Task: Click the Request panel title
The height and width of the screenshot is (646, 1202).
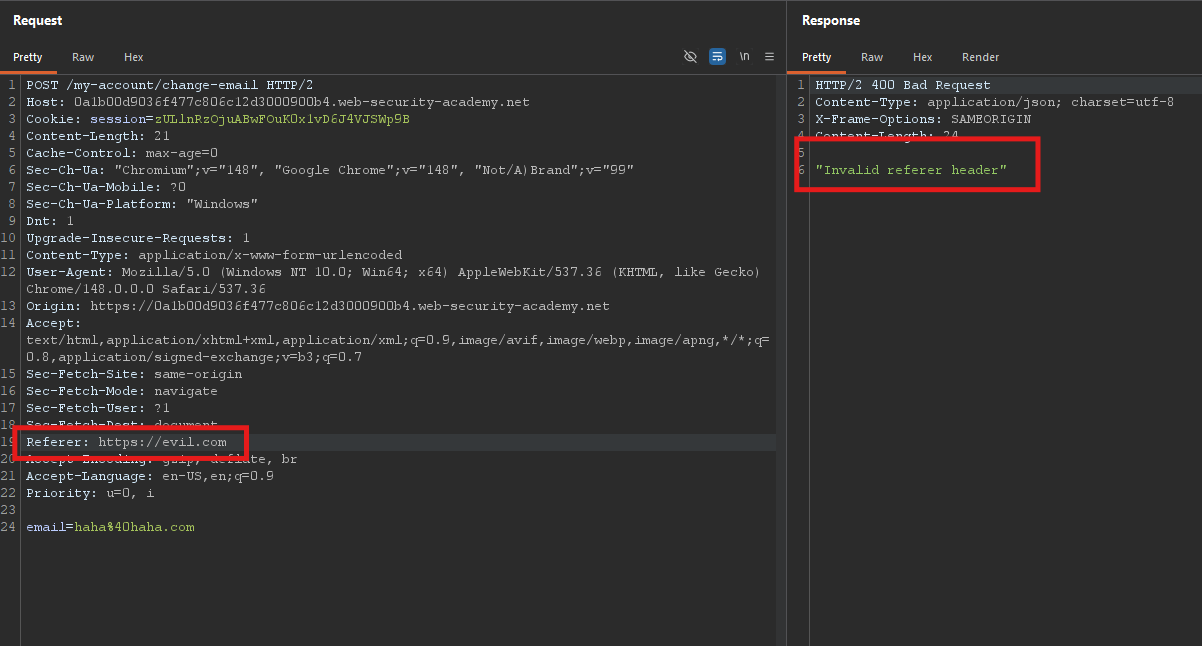Action: pos(37,20)
